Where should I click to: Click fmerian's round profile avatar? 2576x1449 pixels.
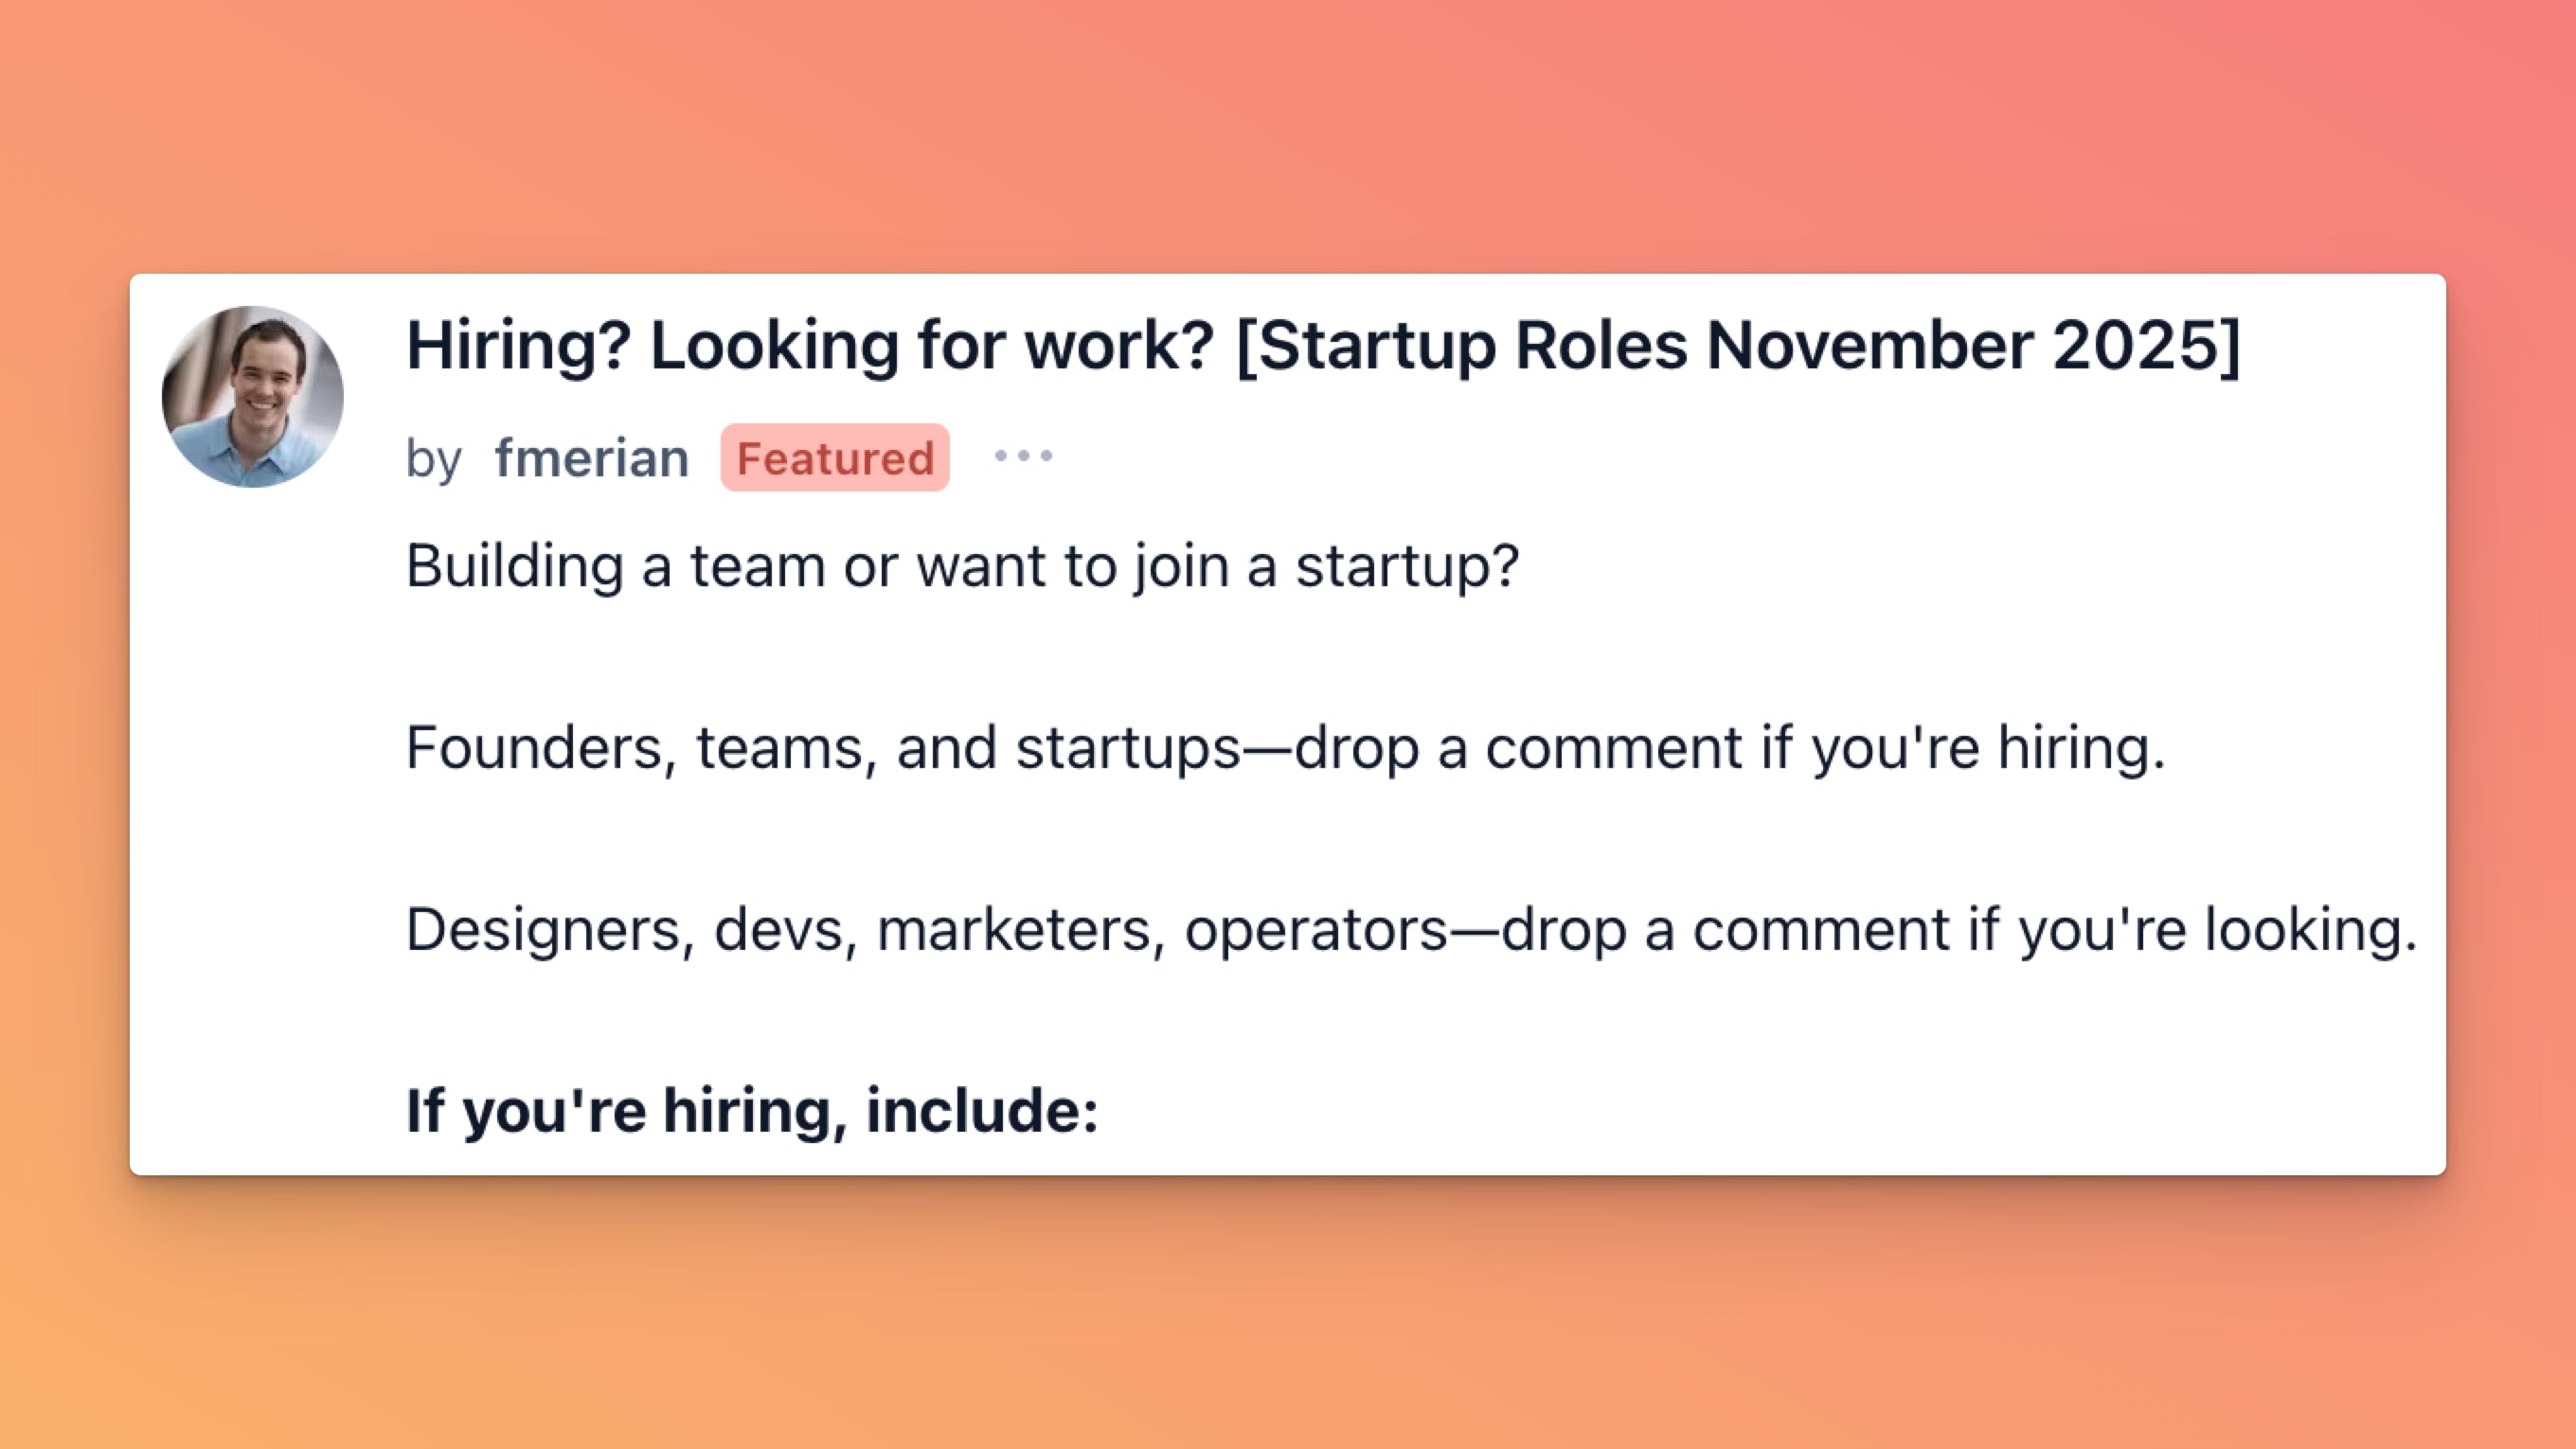coord(253,397)
